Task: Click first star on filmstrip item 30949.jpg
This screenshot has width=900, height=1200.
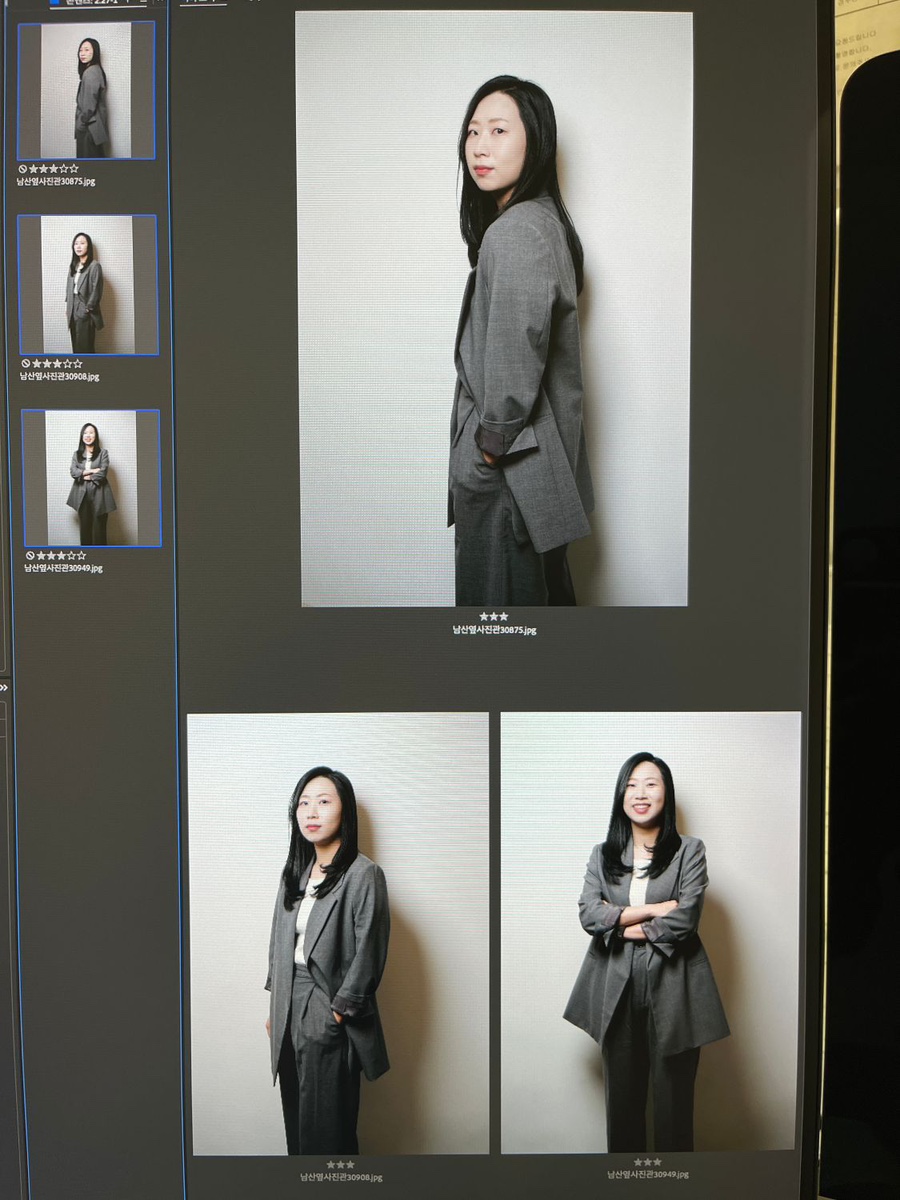Action: point(41,555)
